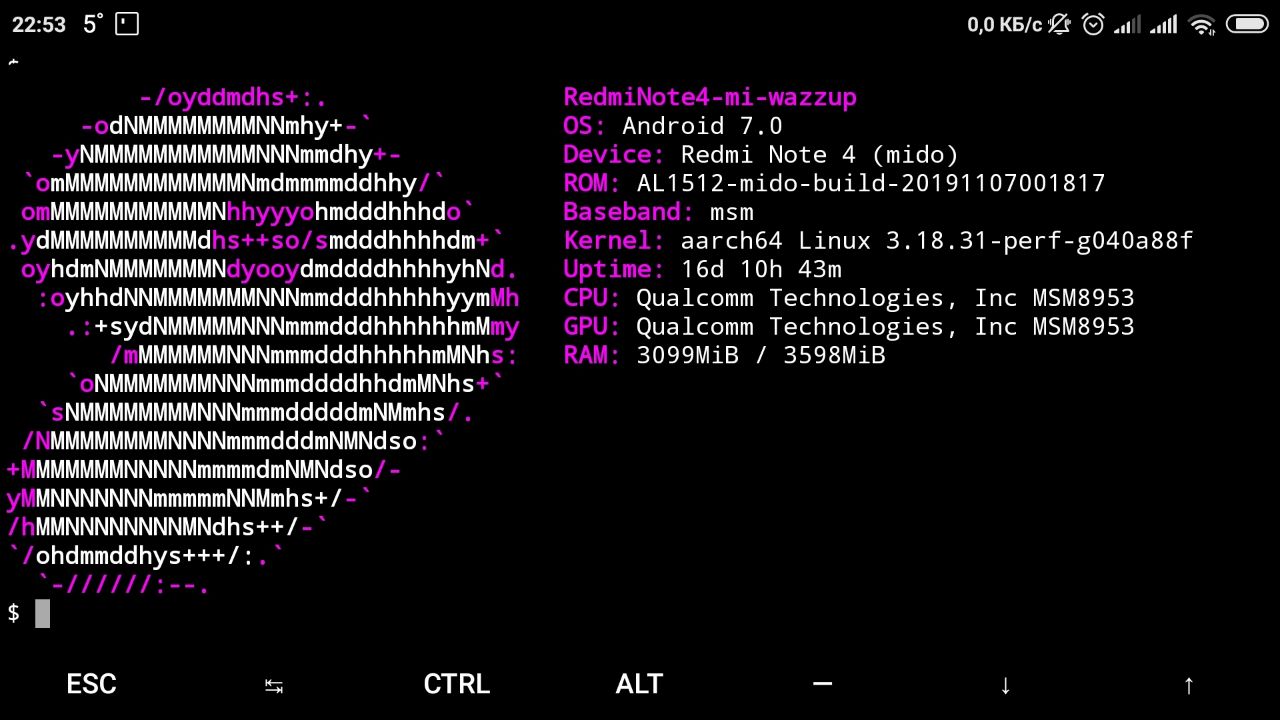Tap the first SIM signal bars icon
Screen dimensions: 1280x720
tap(1127, 24)
